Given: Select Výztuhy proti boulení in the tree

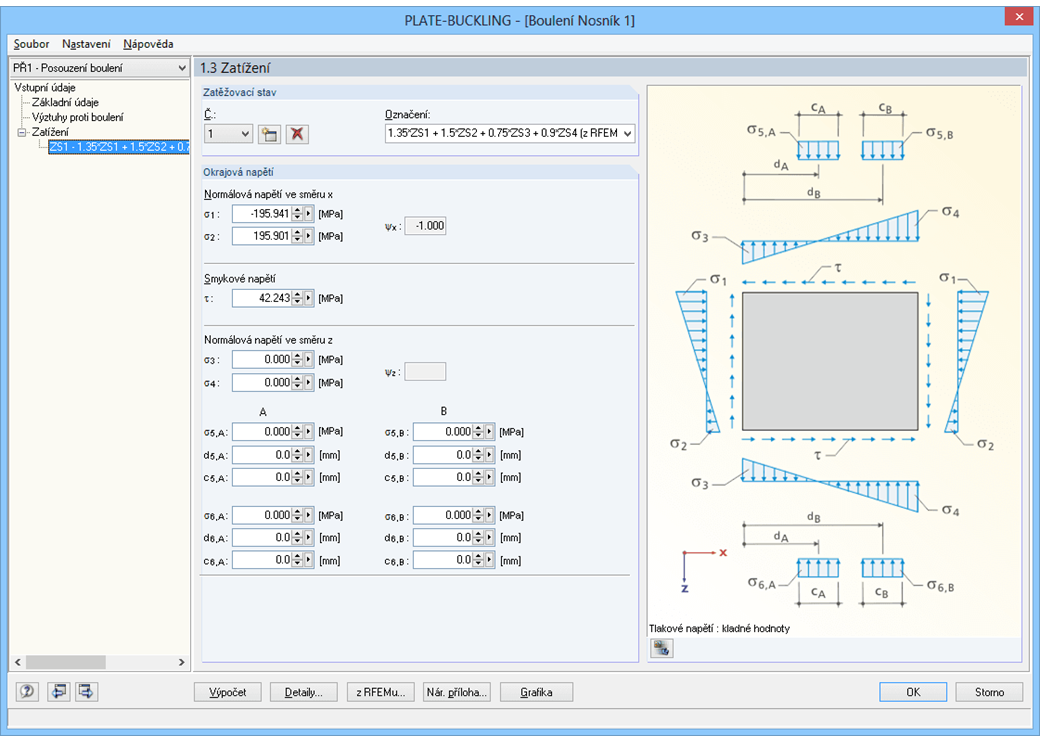Looking at the screenshot, I should coord(78,117).
